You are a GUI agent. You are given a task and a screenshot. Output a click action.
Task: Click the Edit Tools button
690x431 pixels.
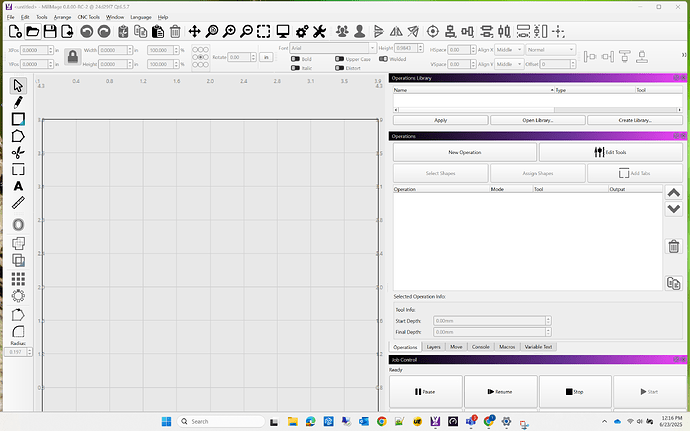pos(611,152)
